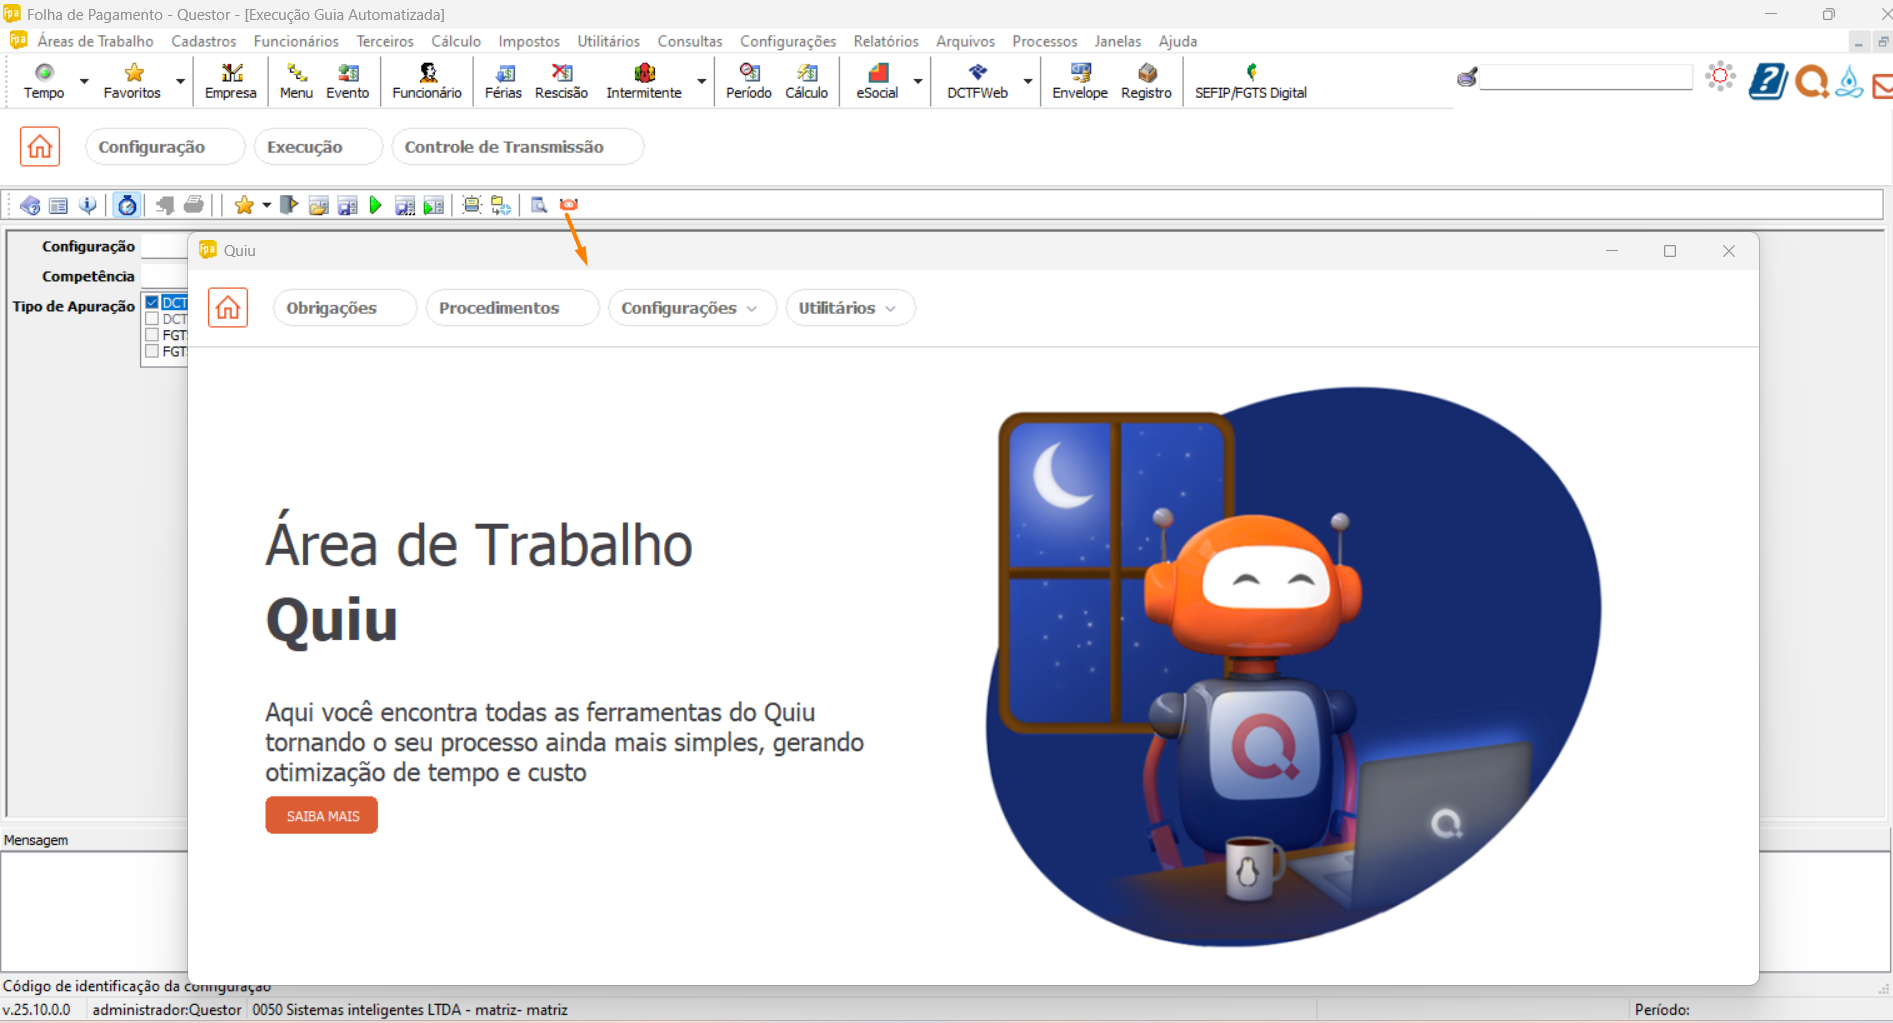The width and height of the screenshot is (1893, 1023).
Task: Click the DCTFWeb toolbar icon
Action: pos(977,80)
